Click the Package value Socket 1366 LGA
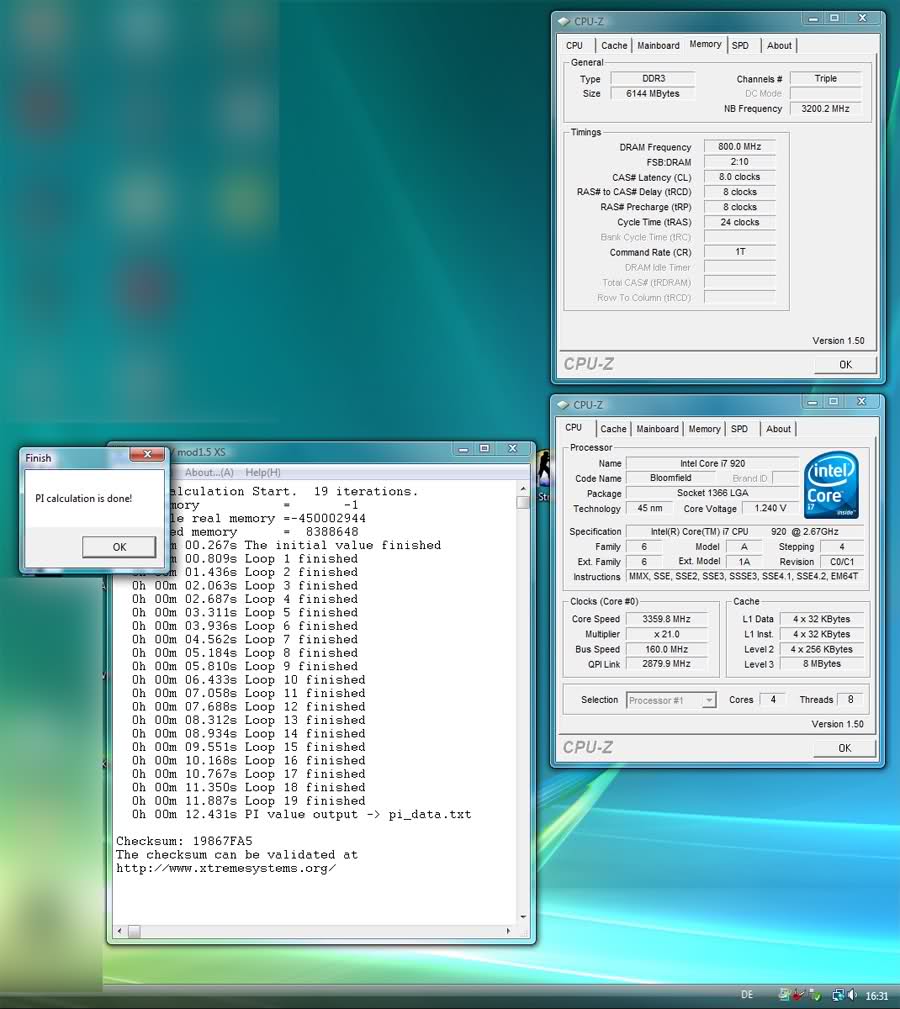 coord(712,493)
